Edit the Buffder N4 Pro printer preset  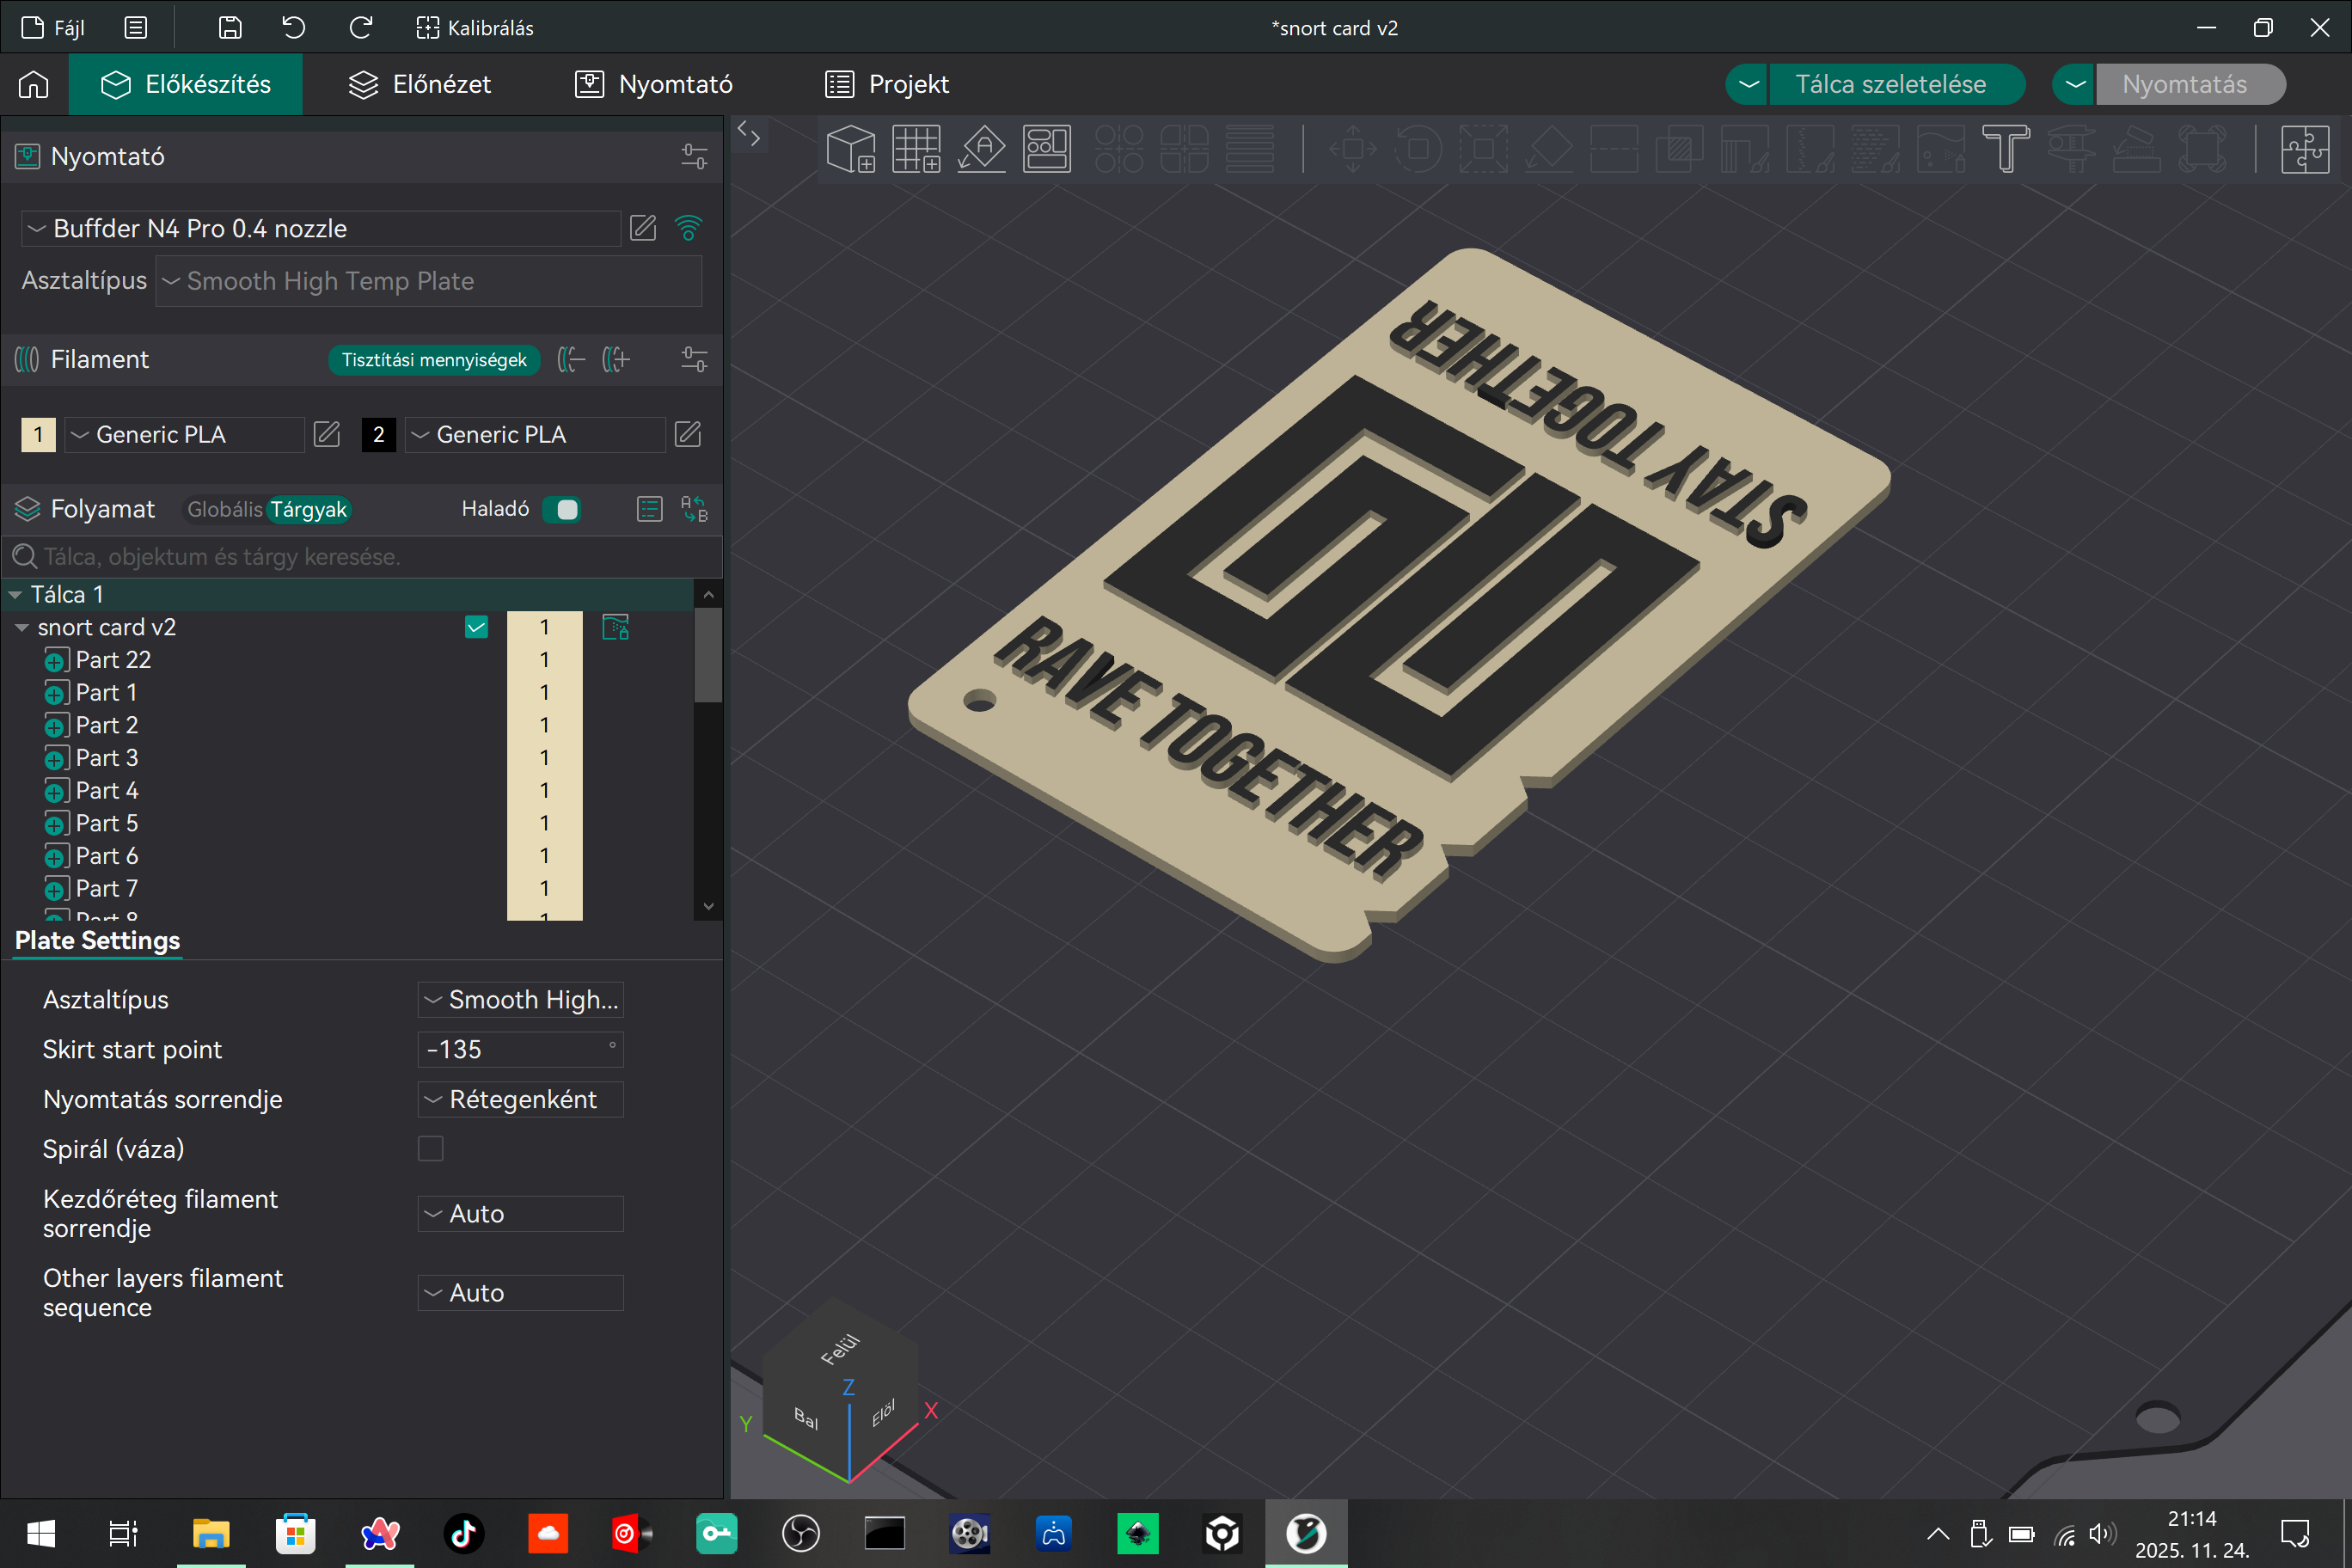tap(643, 228)
